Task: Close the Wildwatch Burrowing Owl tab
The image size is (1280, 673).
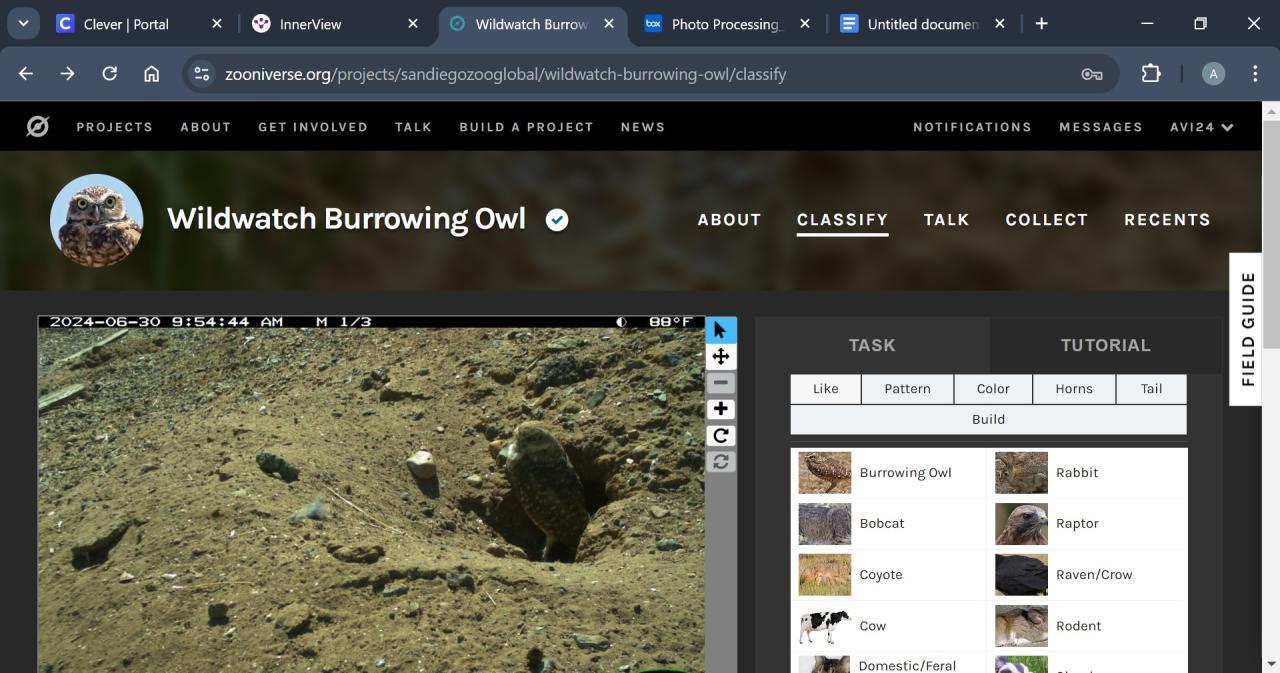Action: pyautogui.click(x=609, y=24)
